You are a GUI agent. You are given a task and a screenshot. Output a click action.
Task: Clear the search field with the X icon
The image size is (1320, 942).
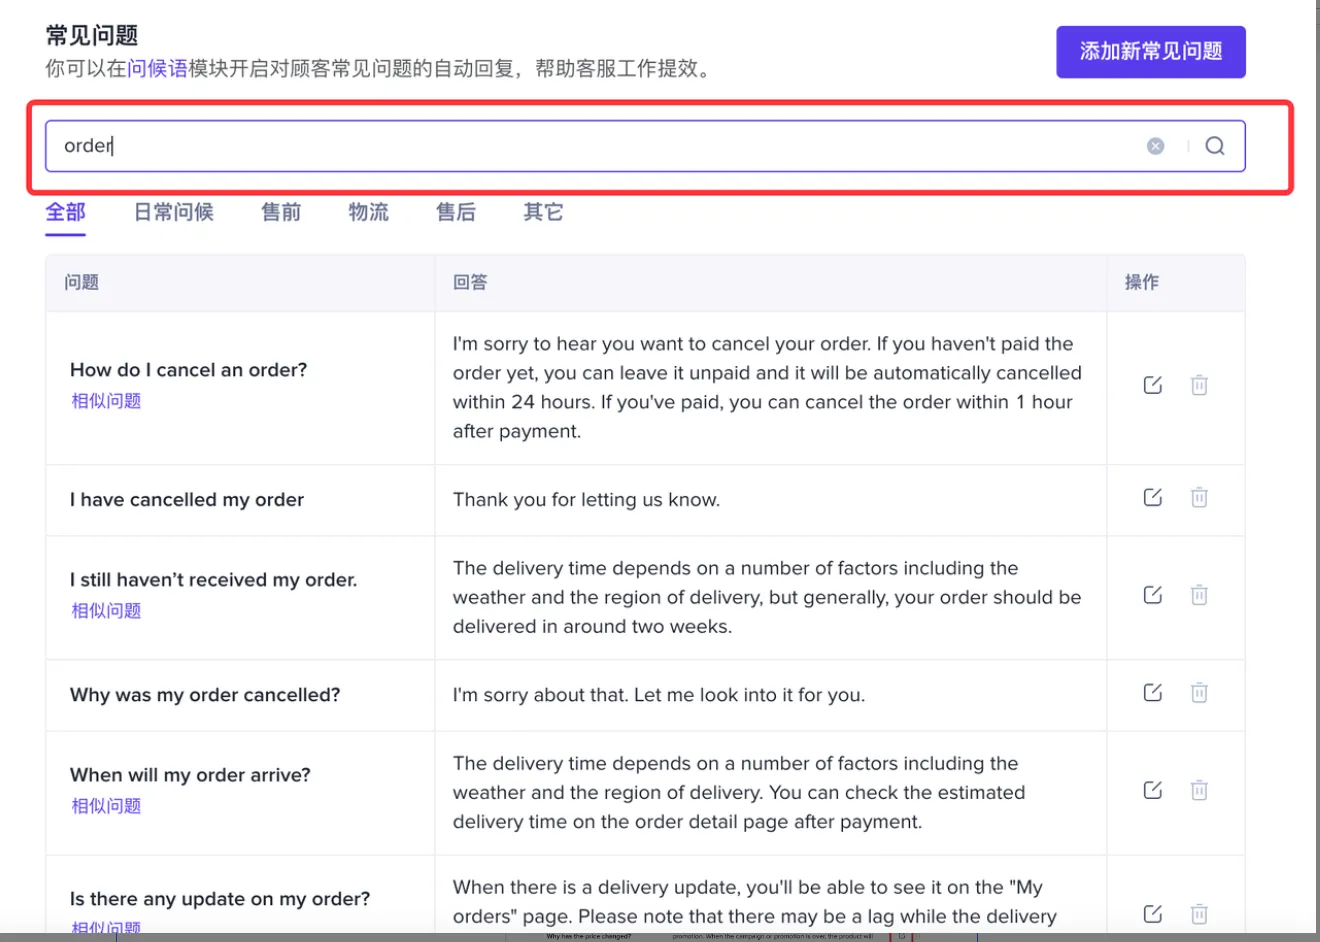point(1155,146)
